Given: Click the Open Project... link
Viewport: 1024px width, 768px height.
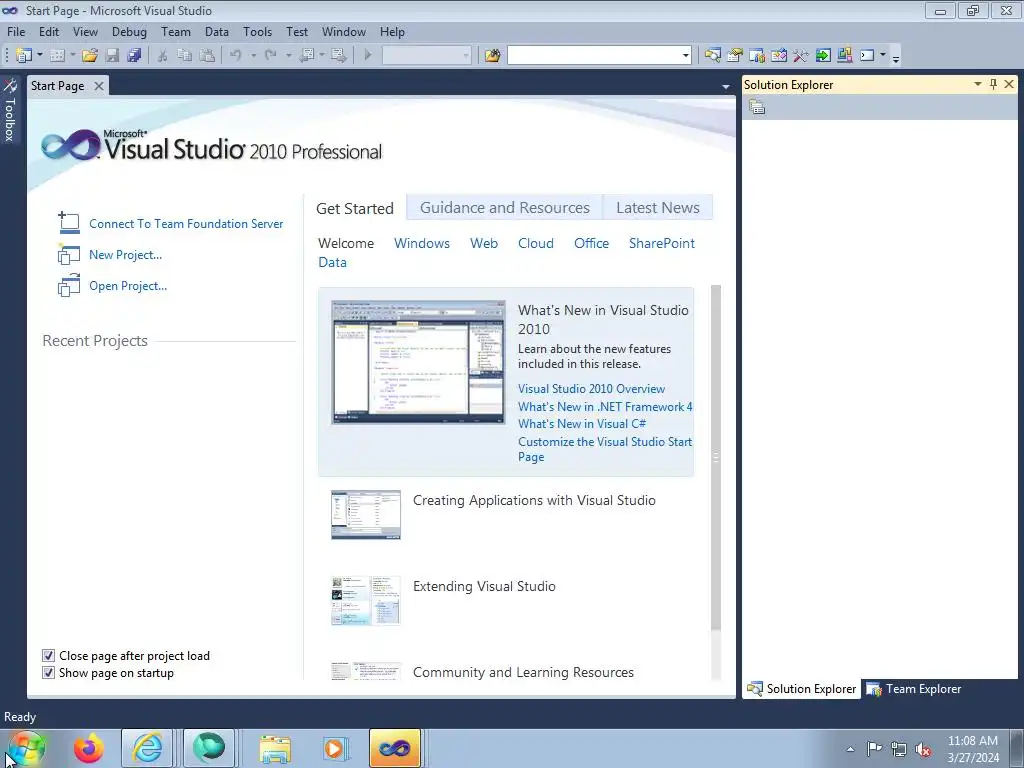Looking at the screenshot, I should 128,286.
